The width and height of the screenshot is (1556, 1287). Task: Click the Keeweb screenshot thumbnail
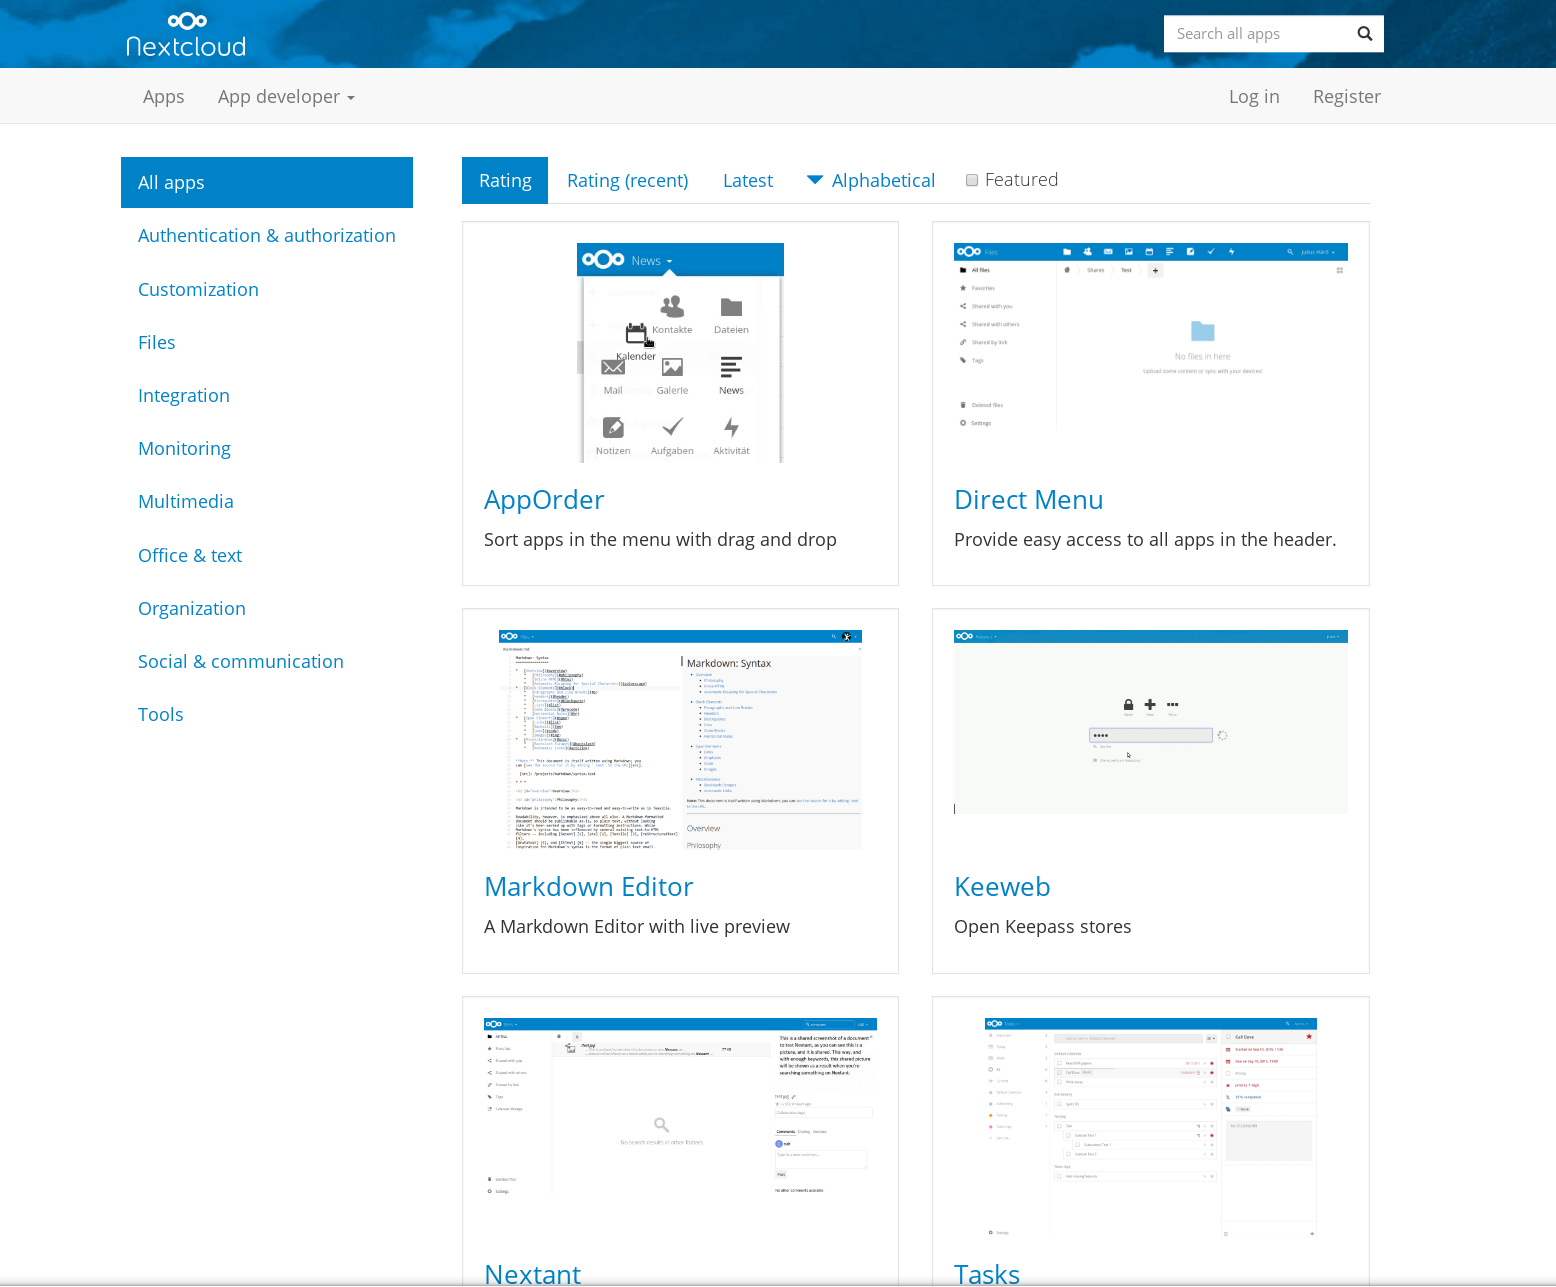coord(1151,722)
